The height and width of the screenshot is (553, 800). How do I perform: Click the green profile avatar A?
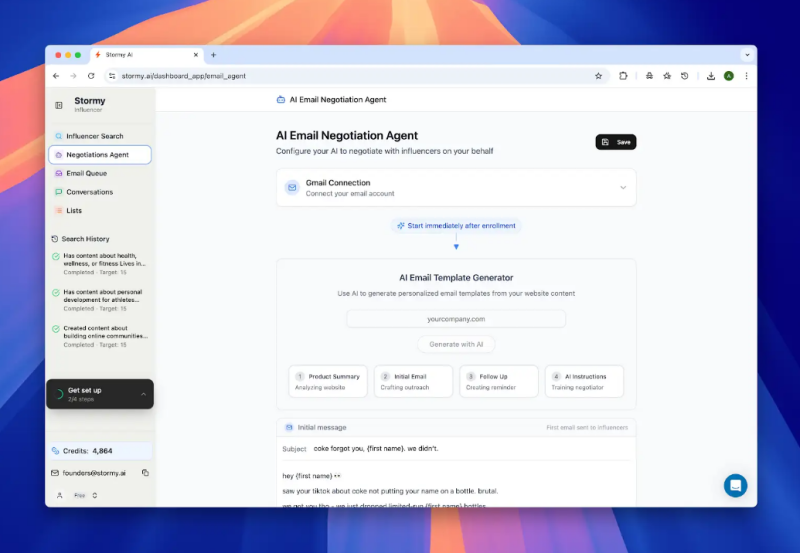pos(729,76)
